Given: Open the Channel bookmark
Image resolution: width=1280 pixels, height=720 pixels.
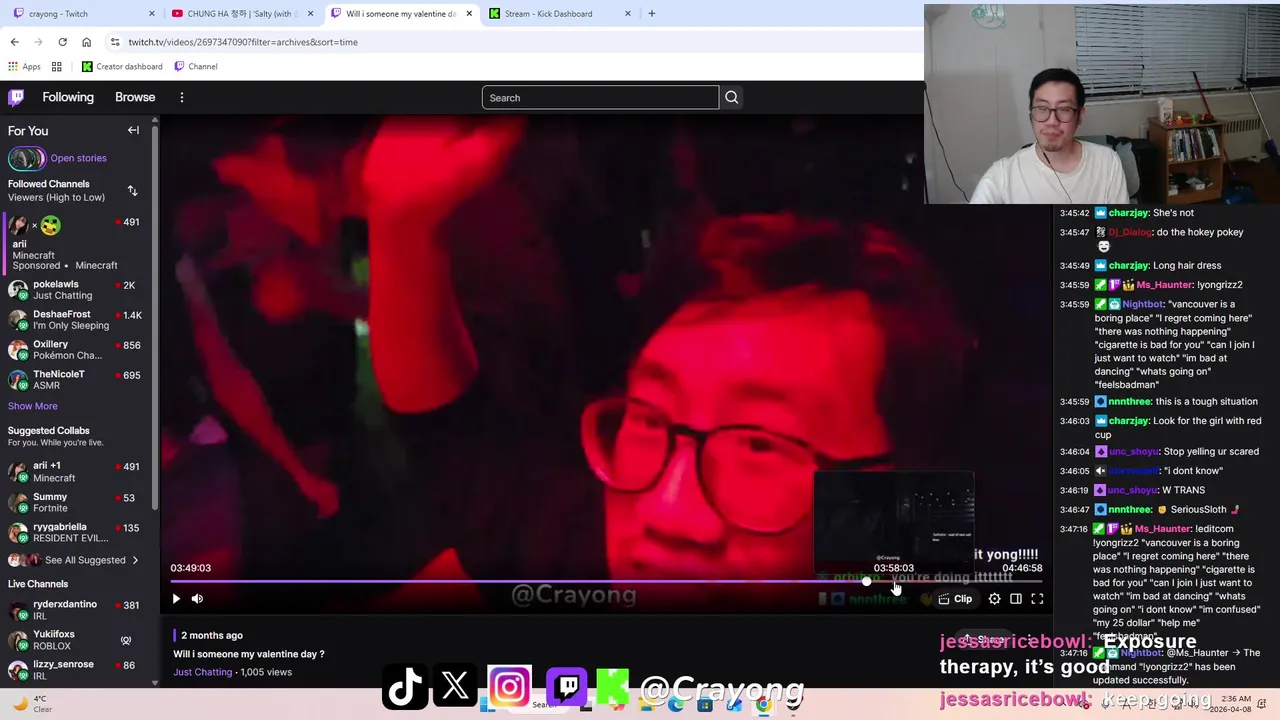Looking at the screenshot, I should tap(196, 66).
